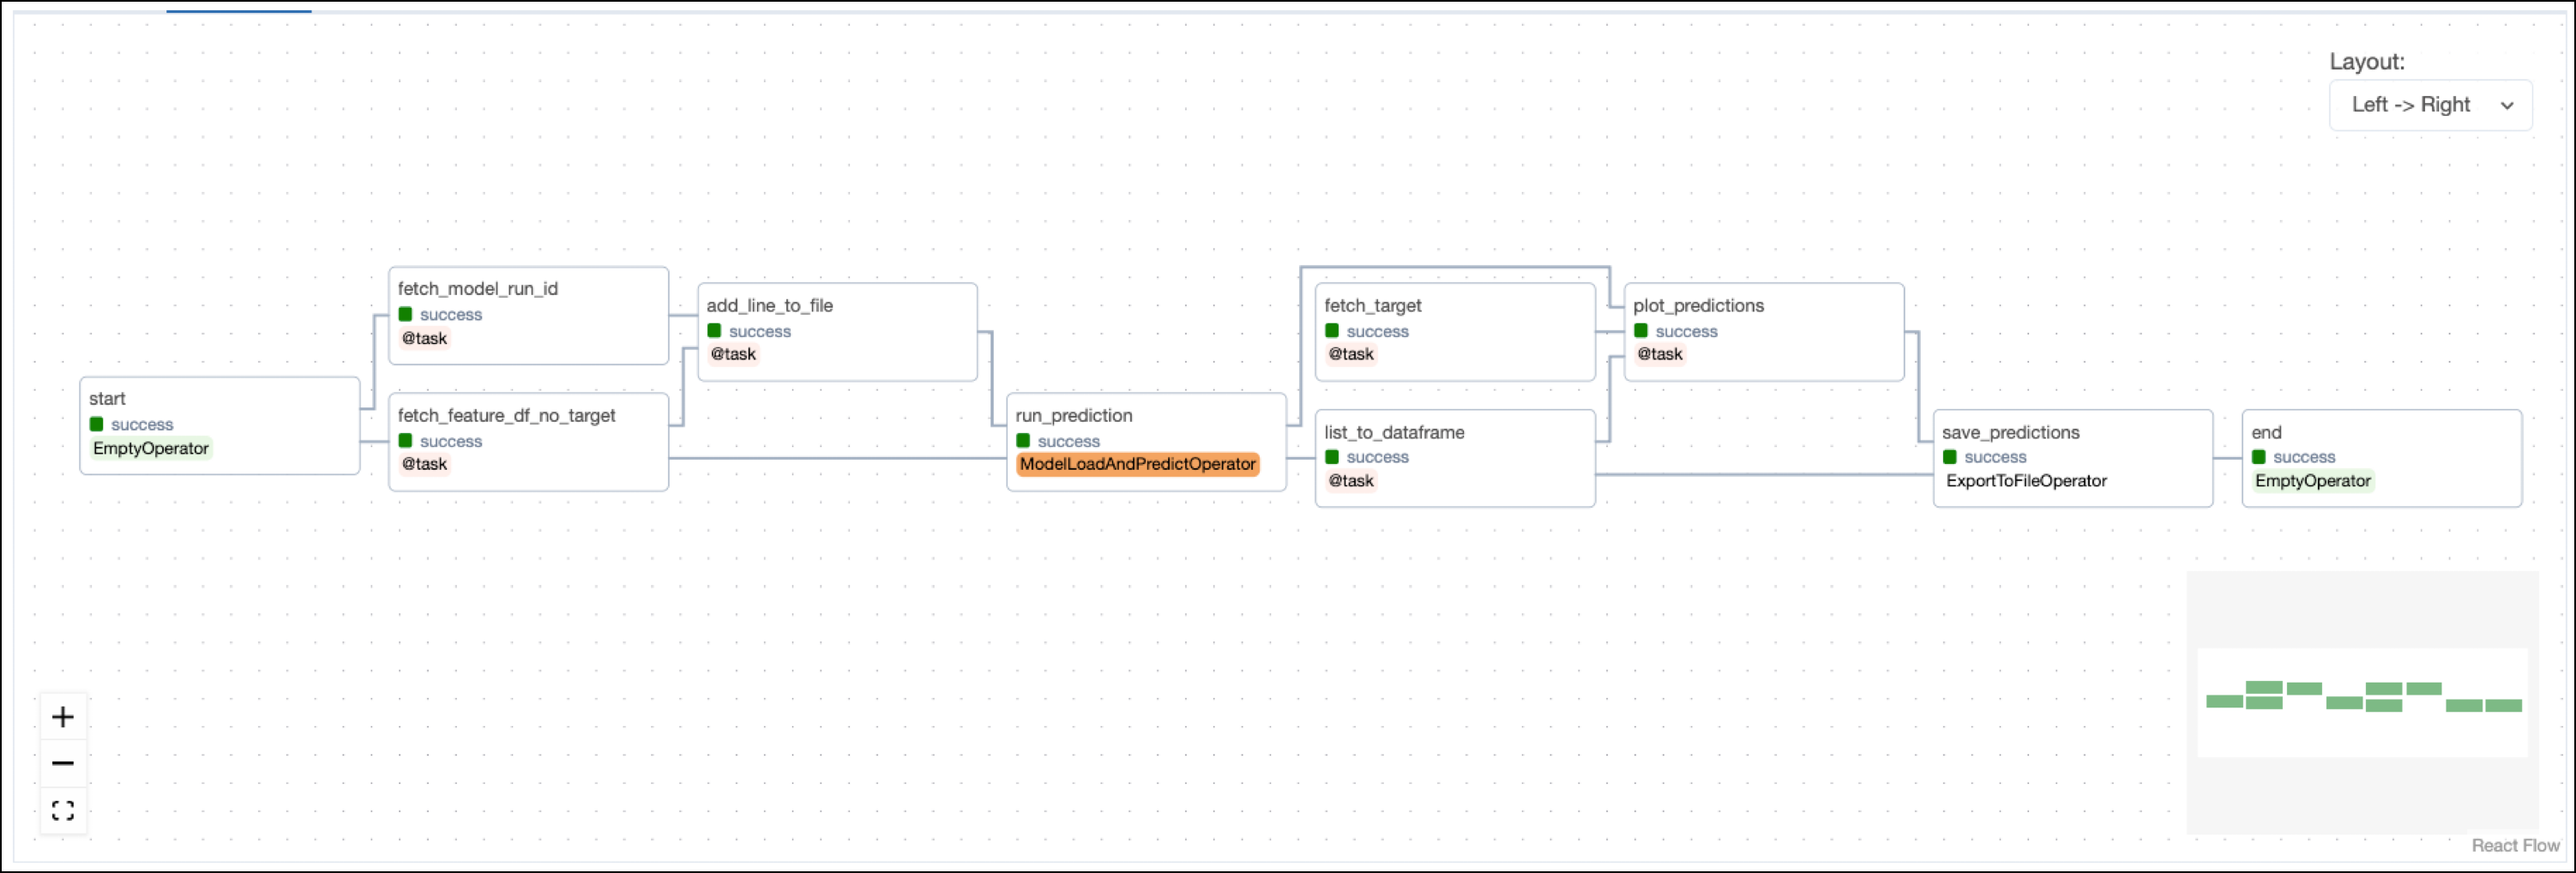
Task: Click the zoom in plus icon
Action: pyautogui.click(x=63, y=716)
